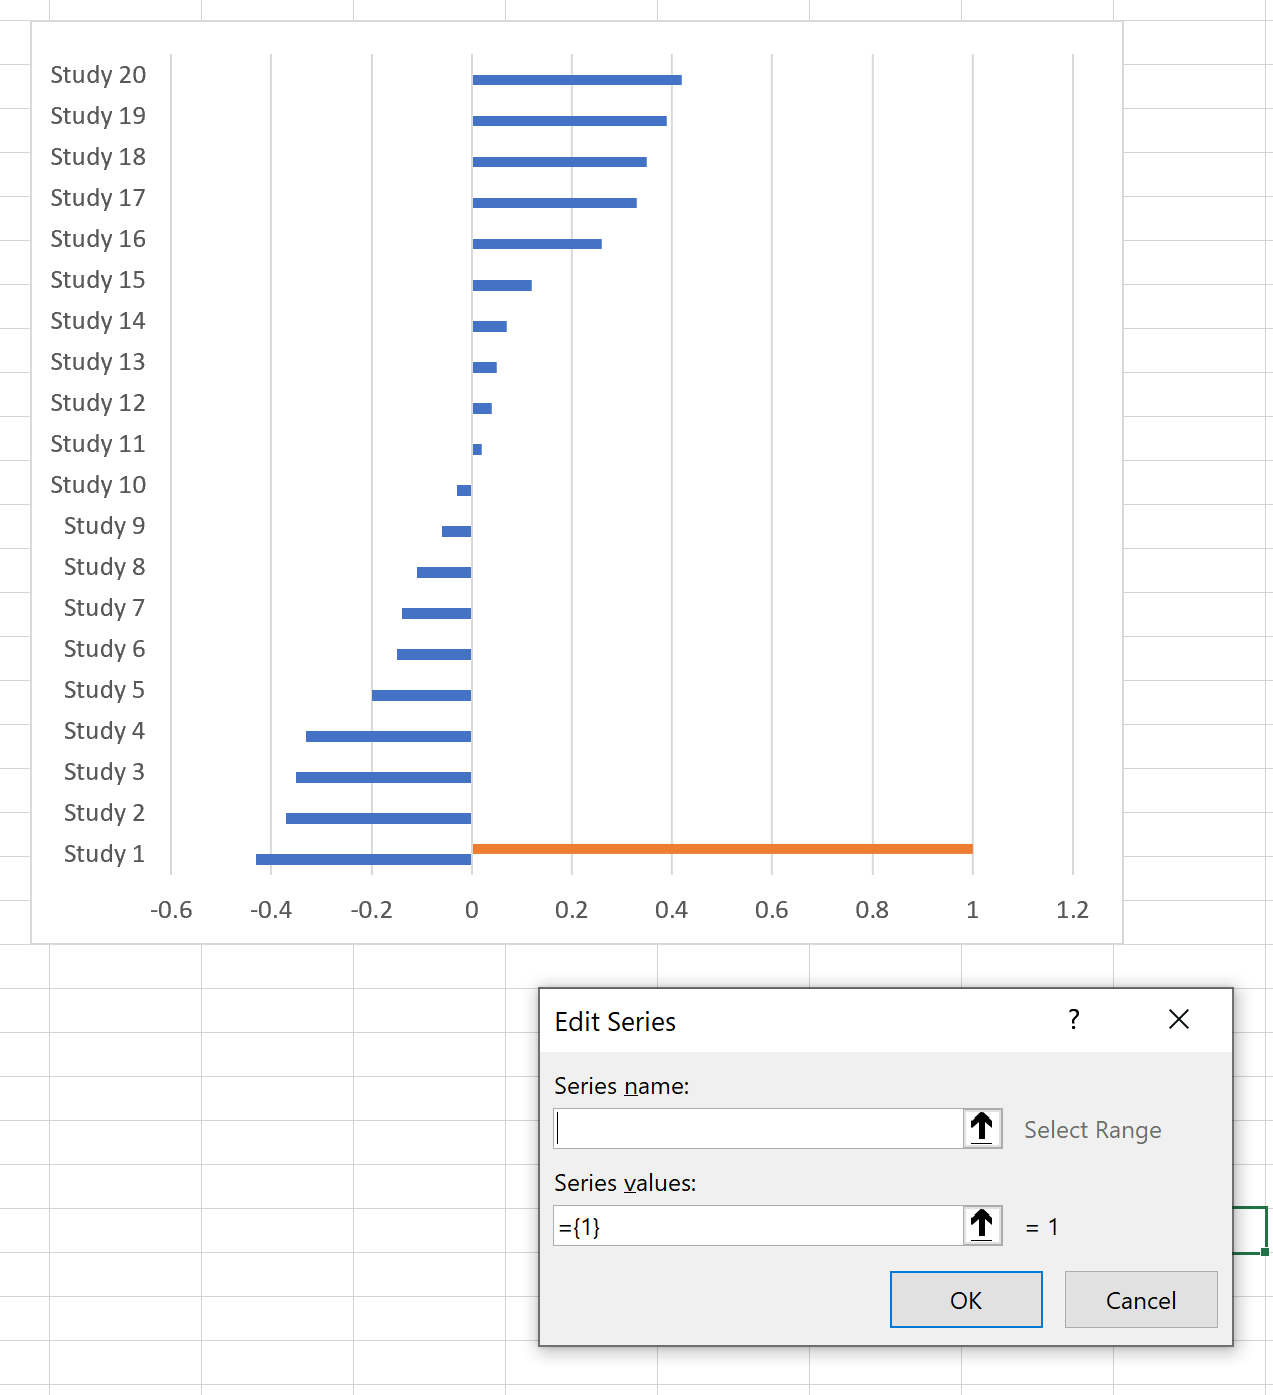Click the 1.2 value on the axis
This screenshot has height=1395, width=1273.
1072,911
